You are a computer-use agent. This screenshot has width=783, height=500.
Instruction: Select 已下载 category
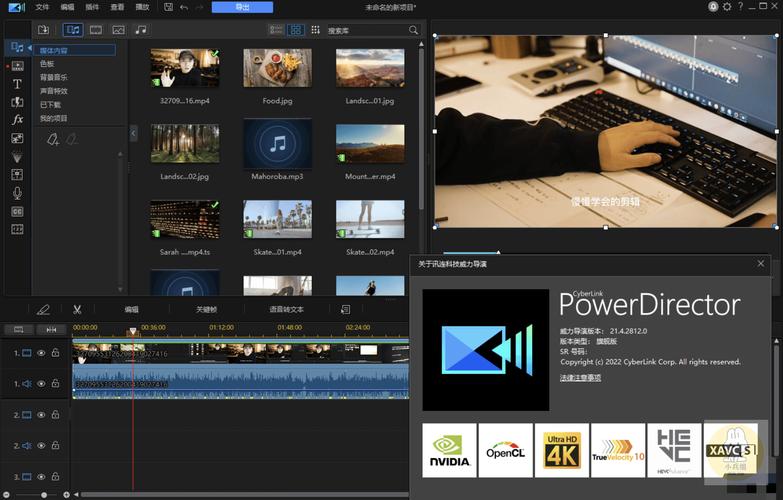[x=50, y=105]
